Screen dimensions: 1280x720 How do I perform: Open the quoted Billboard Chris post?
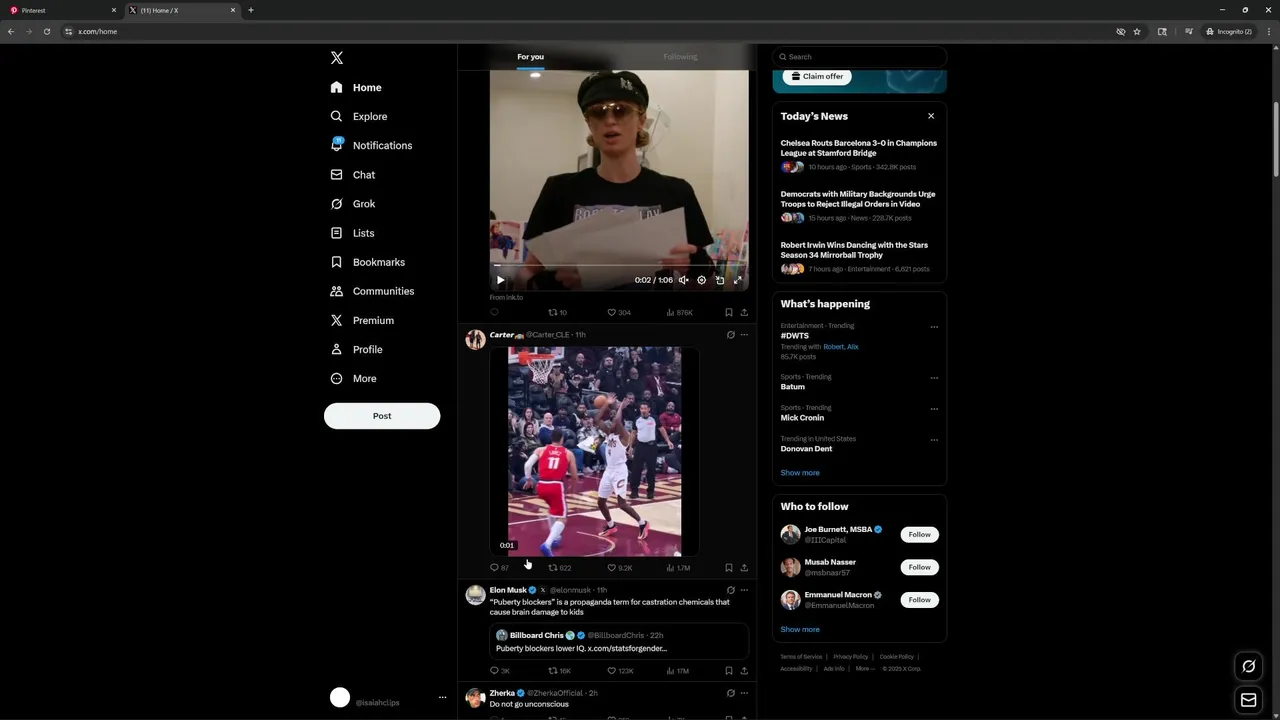coord(619,641)
